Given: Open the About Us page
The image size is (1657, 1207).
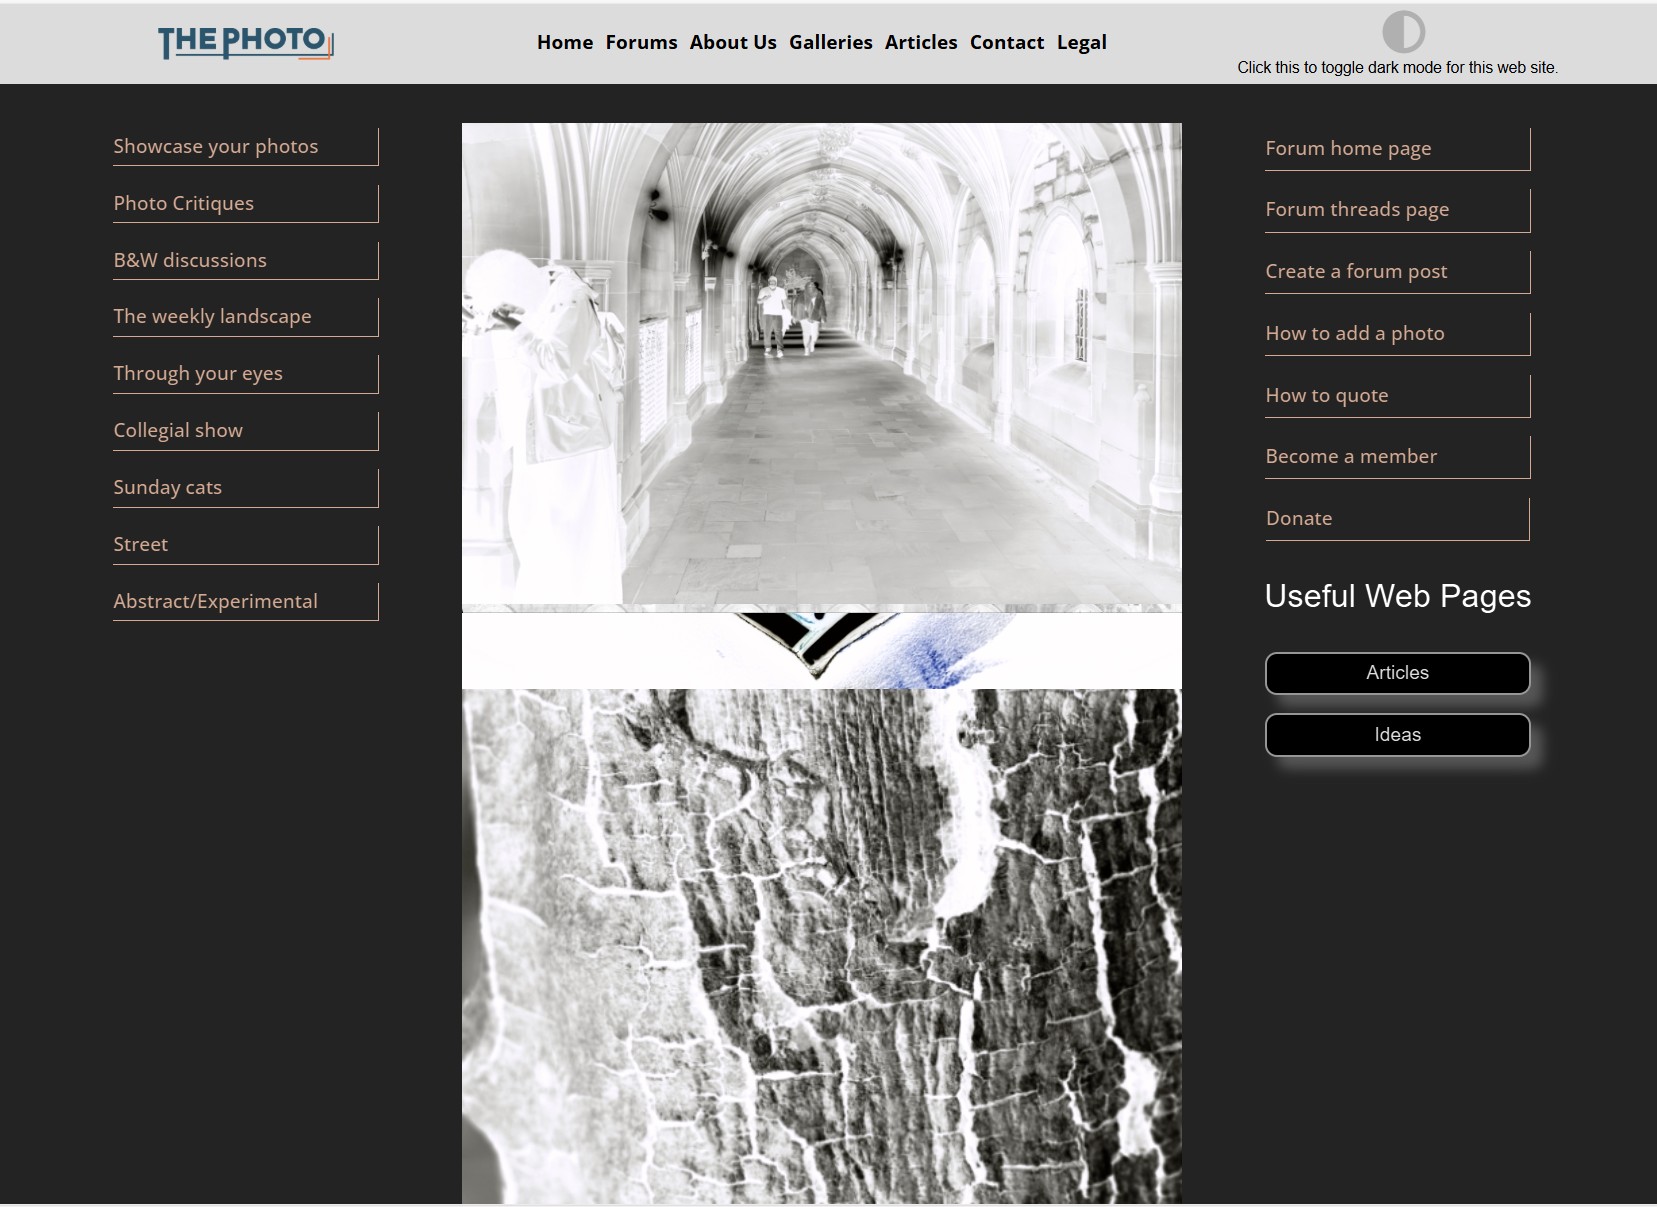Looking at the screenshot, I should click(x=733, y=42).
